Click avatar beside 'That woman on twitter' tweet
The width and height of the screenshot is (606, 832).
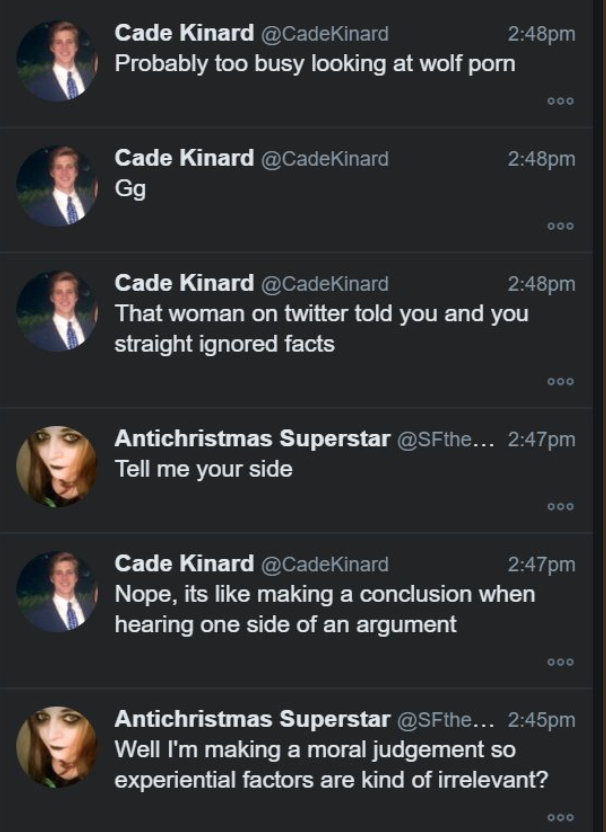tap(57, 311)
